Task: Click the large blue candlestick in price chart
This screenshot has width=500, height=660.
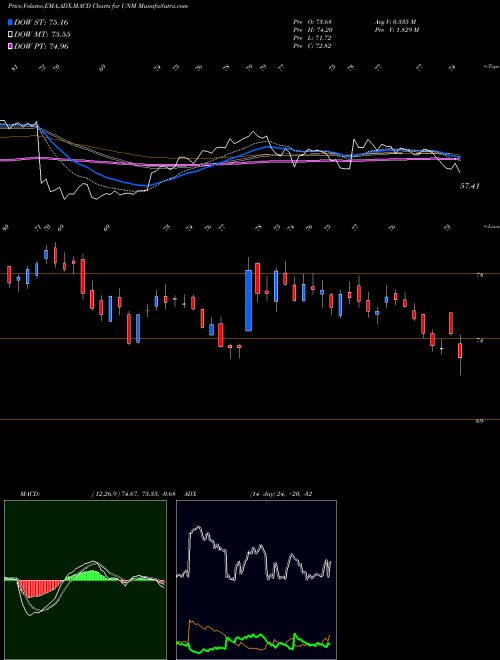Action: [x=249, y=301]
